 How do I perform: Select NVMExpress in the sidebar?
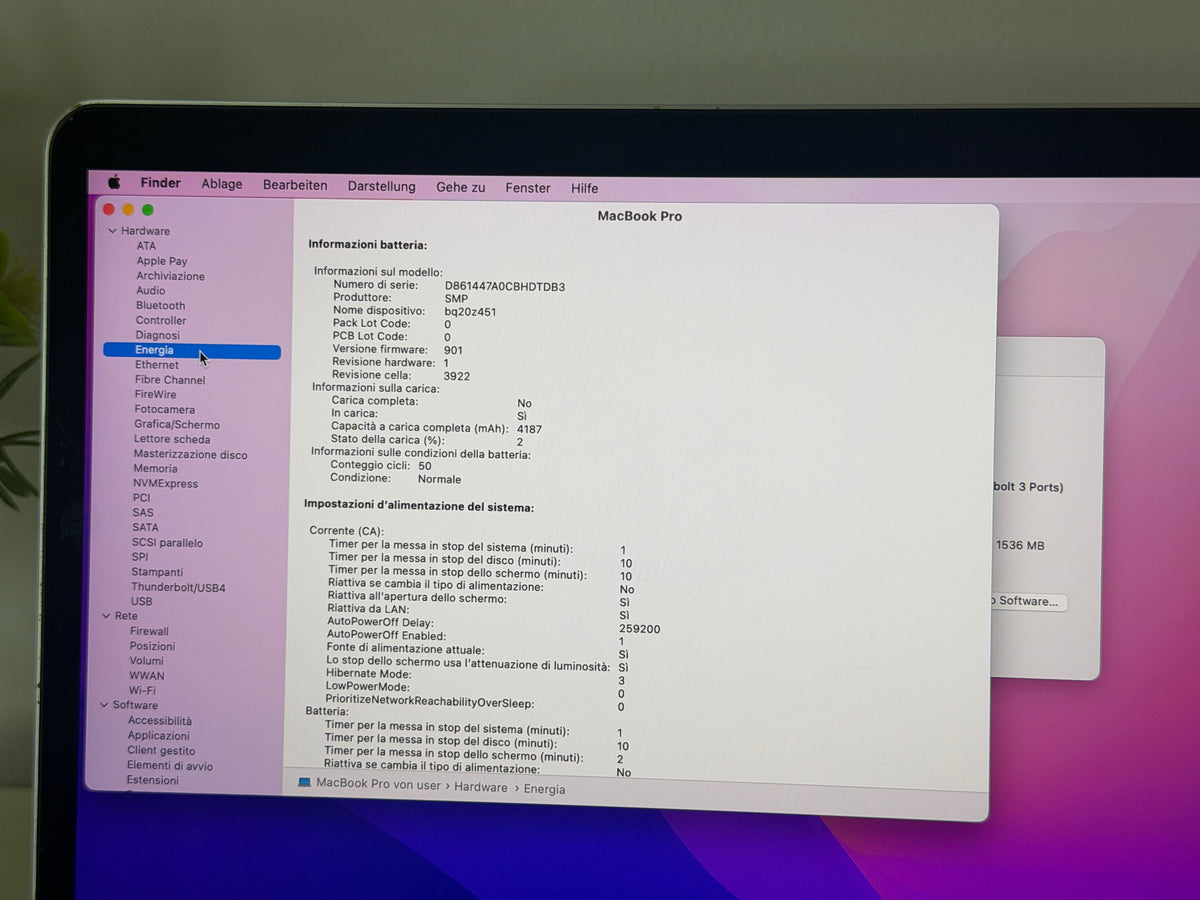point(166,484)
